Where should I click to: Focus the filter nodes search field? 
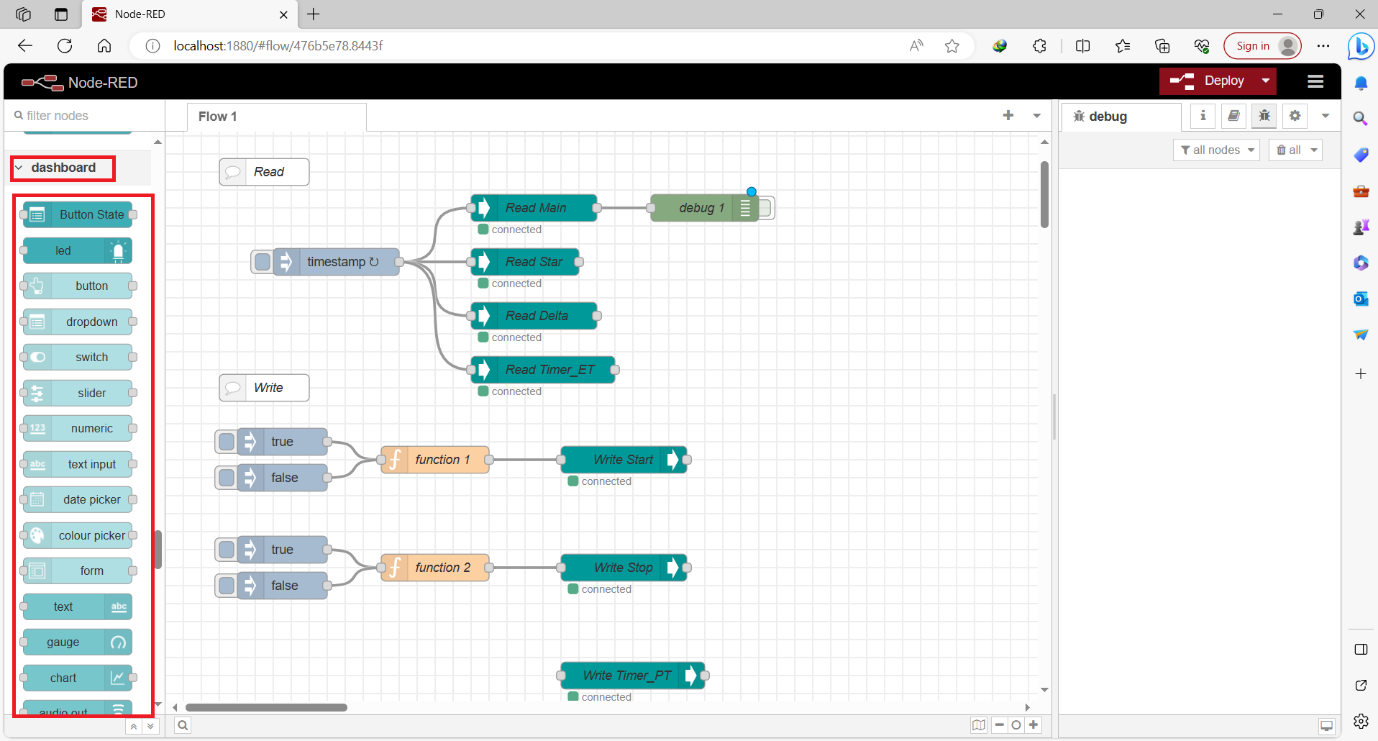[x=82, y=116]
